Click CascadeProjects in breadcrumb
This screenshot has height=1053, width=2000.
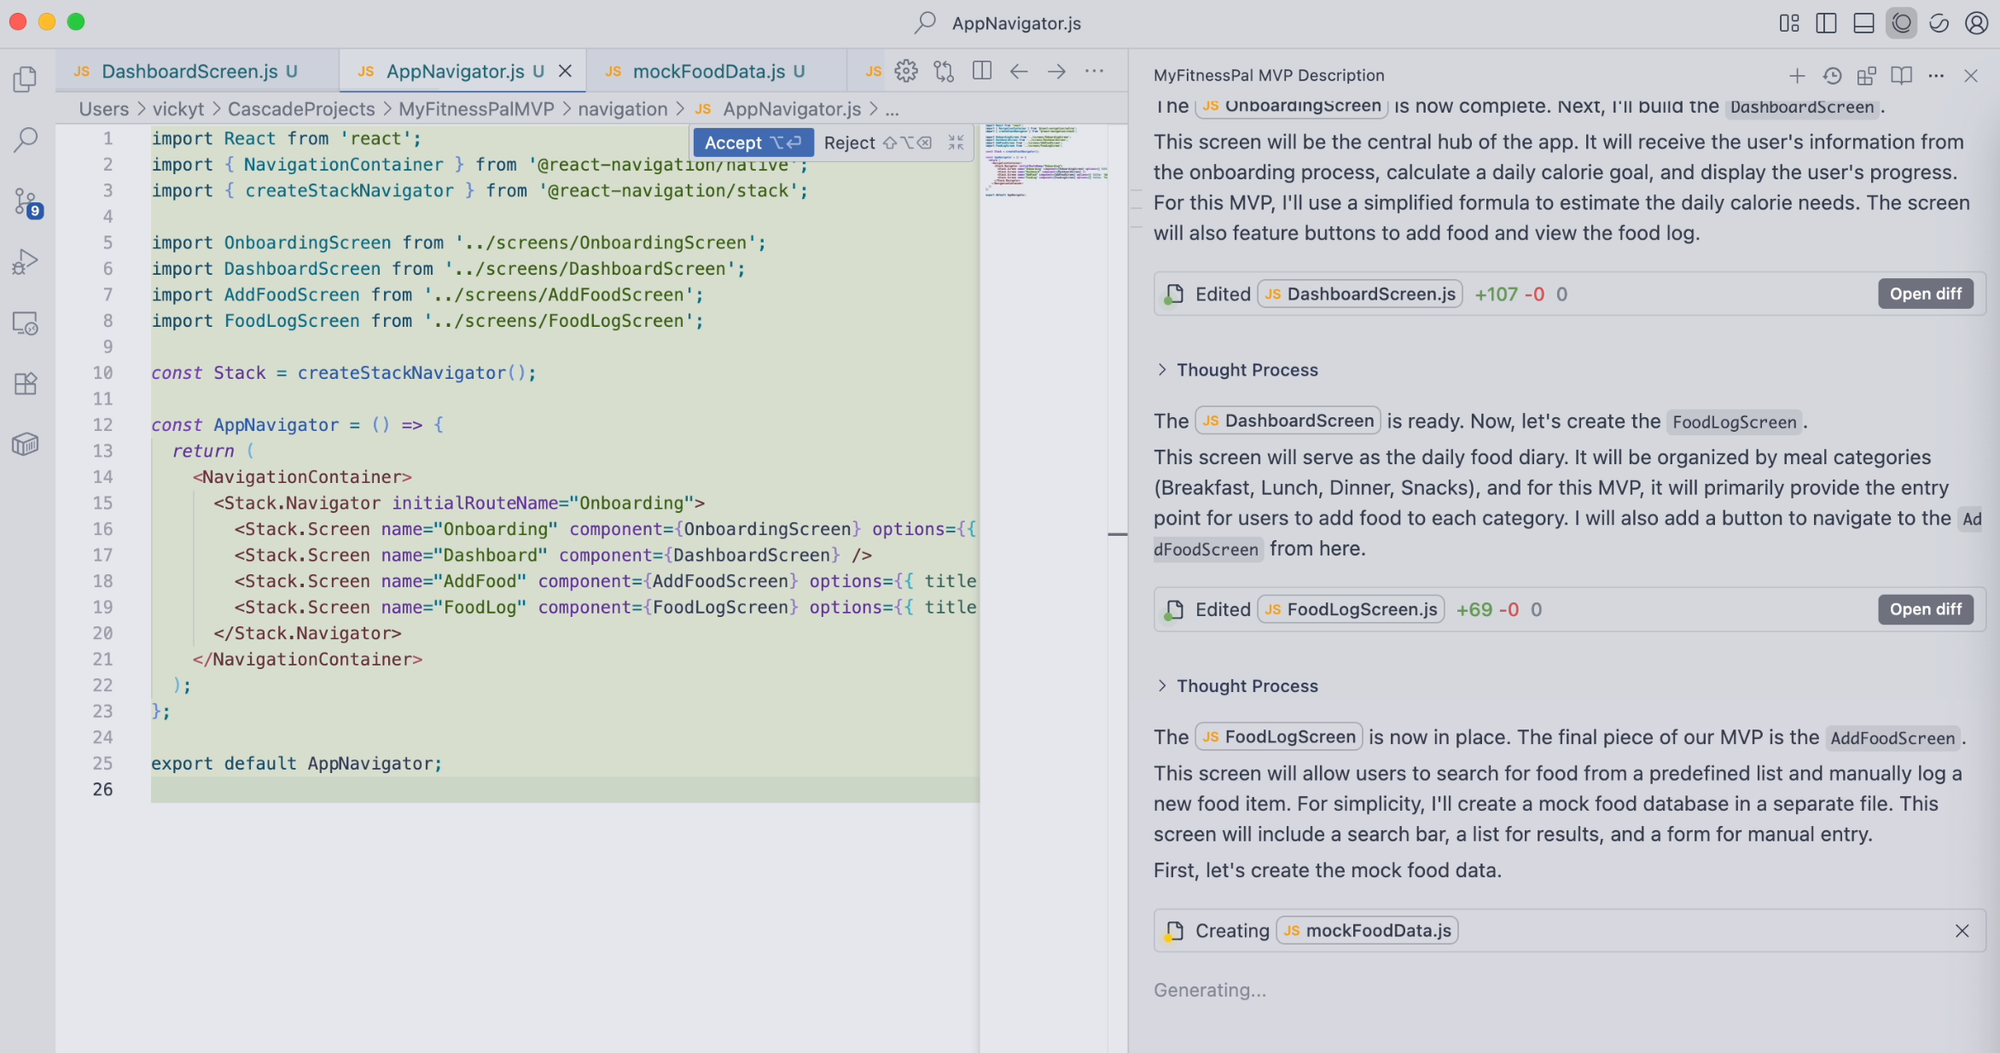click(301, 109)
